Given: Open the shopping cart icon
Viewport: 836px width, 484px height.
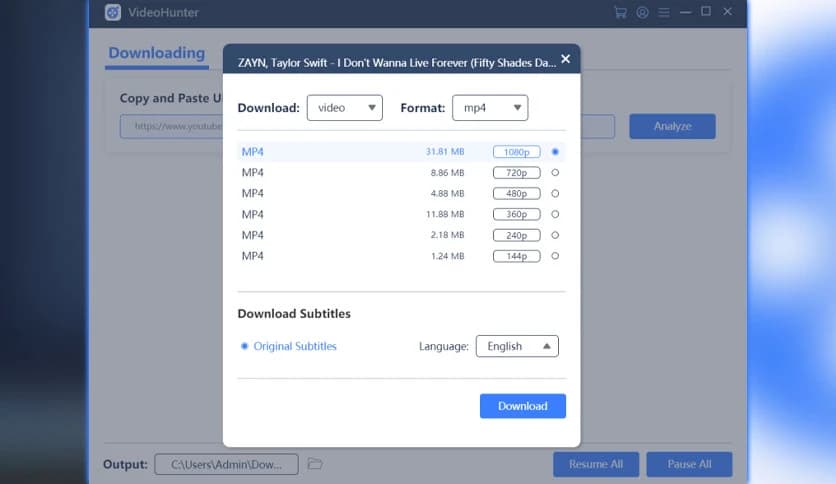Looking at the screenshot, I should pyautogui.click(x=620, y=12).
